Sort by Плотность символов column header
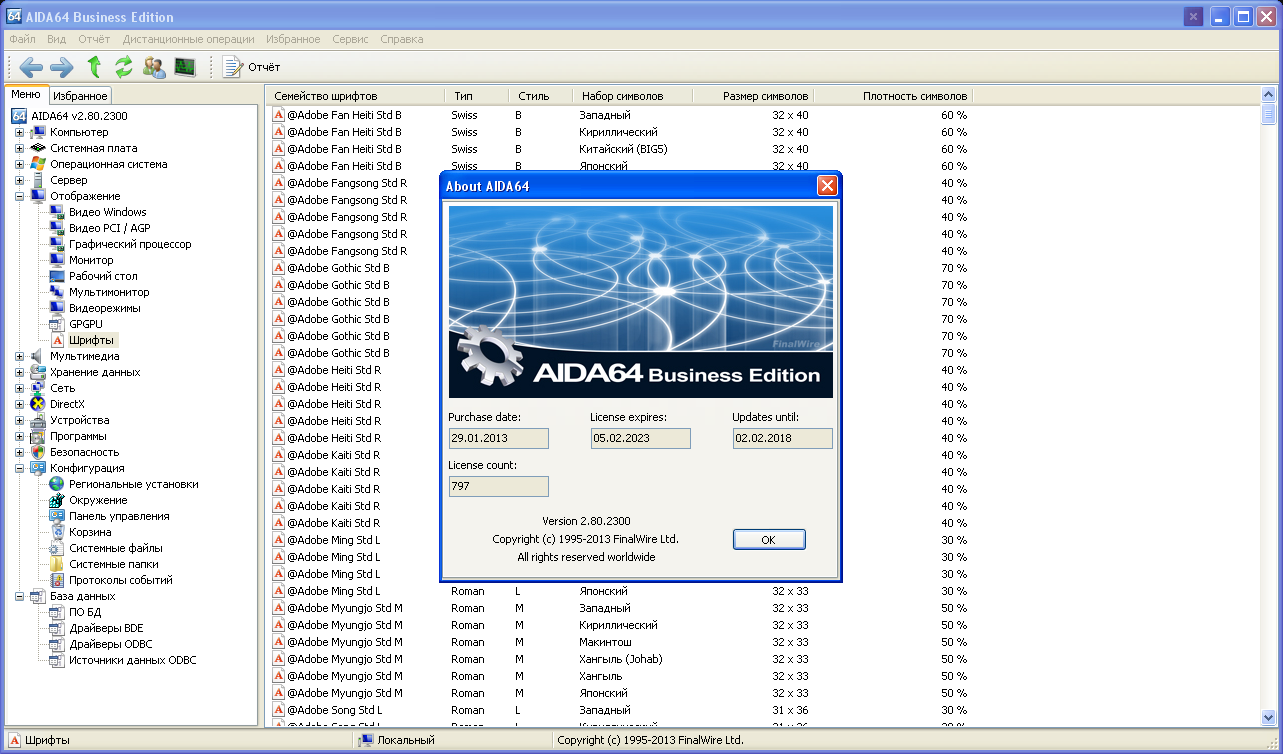 (893, 96)
